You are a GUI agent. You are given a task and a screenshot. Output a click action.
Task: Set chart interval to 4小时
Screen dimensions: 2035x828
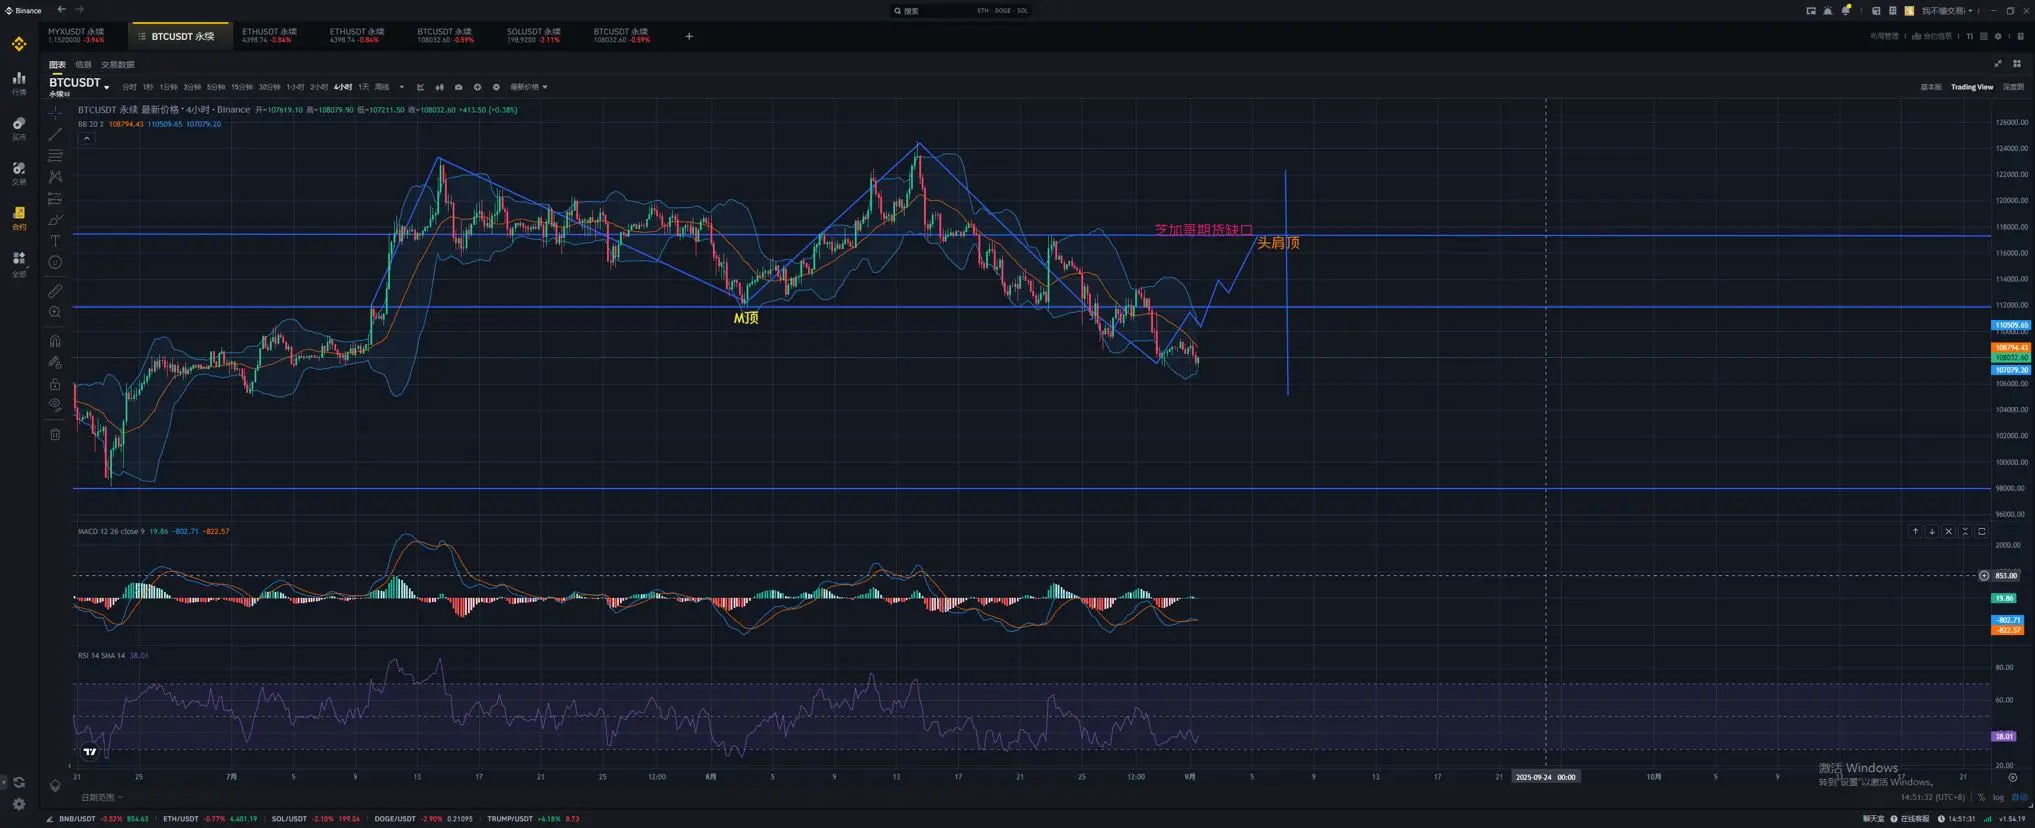343,87
